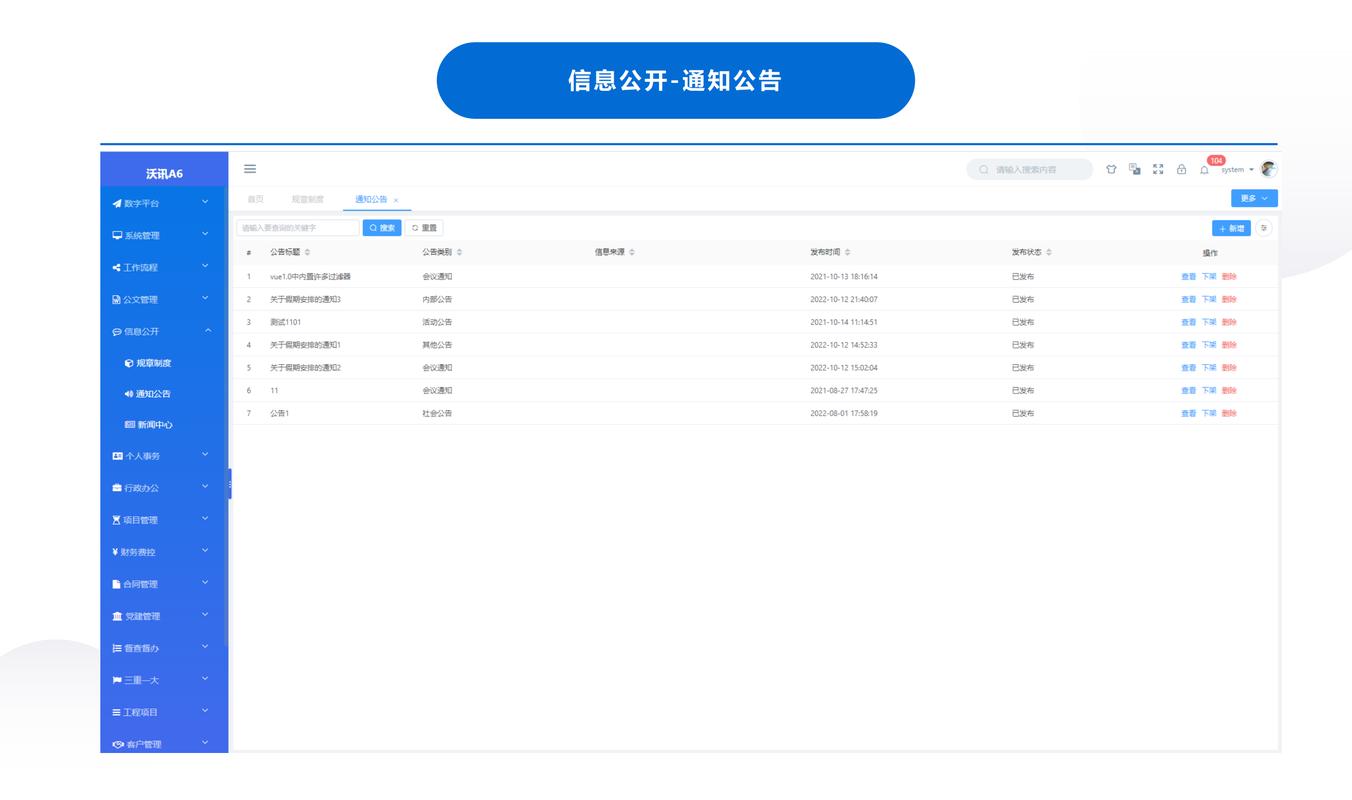Expand 项目管理 sidebar menu

[x=164, y=520]
